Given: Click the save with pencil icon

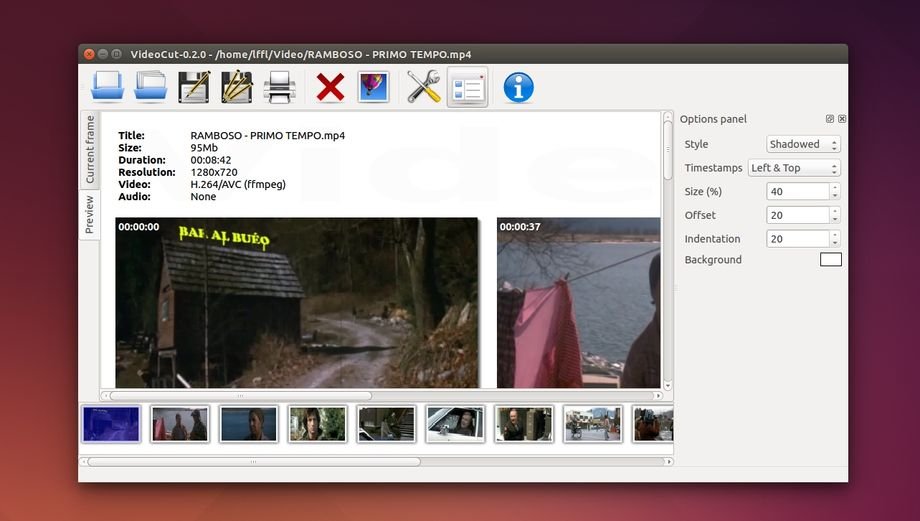Looking at the screenshot, I should pos(193,87).
